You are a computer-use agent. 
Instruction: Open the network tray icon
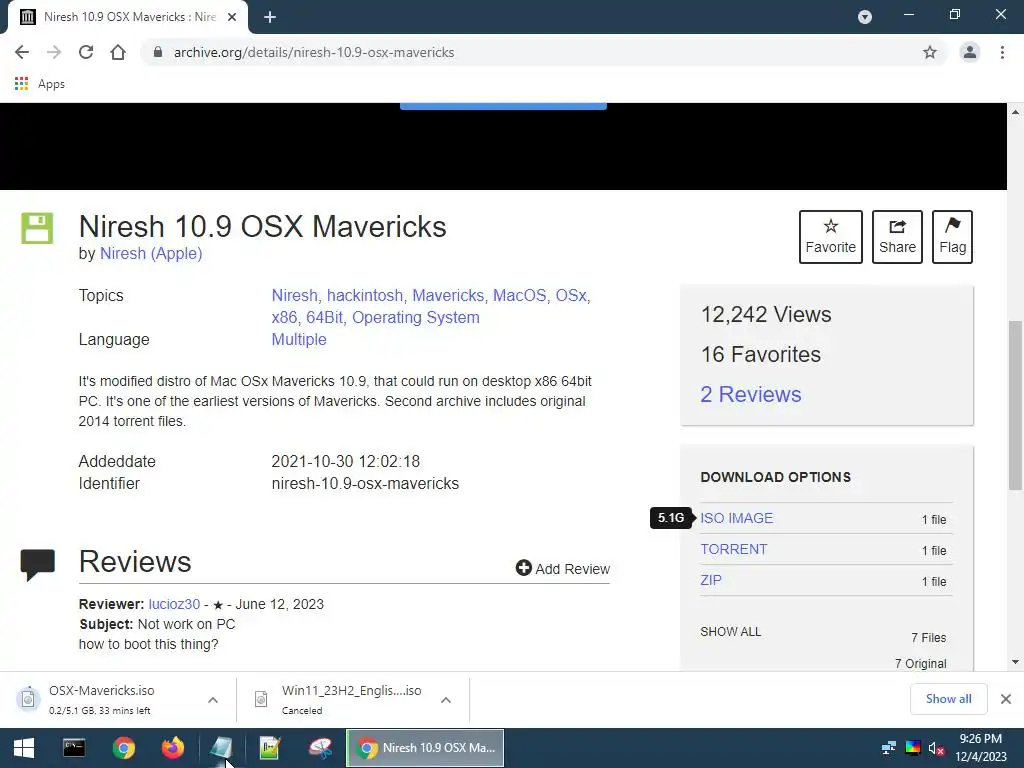click(x=889, y=748)
